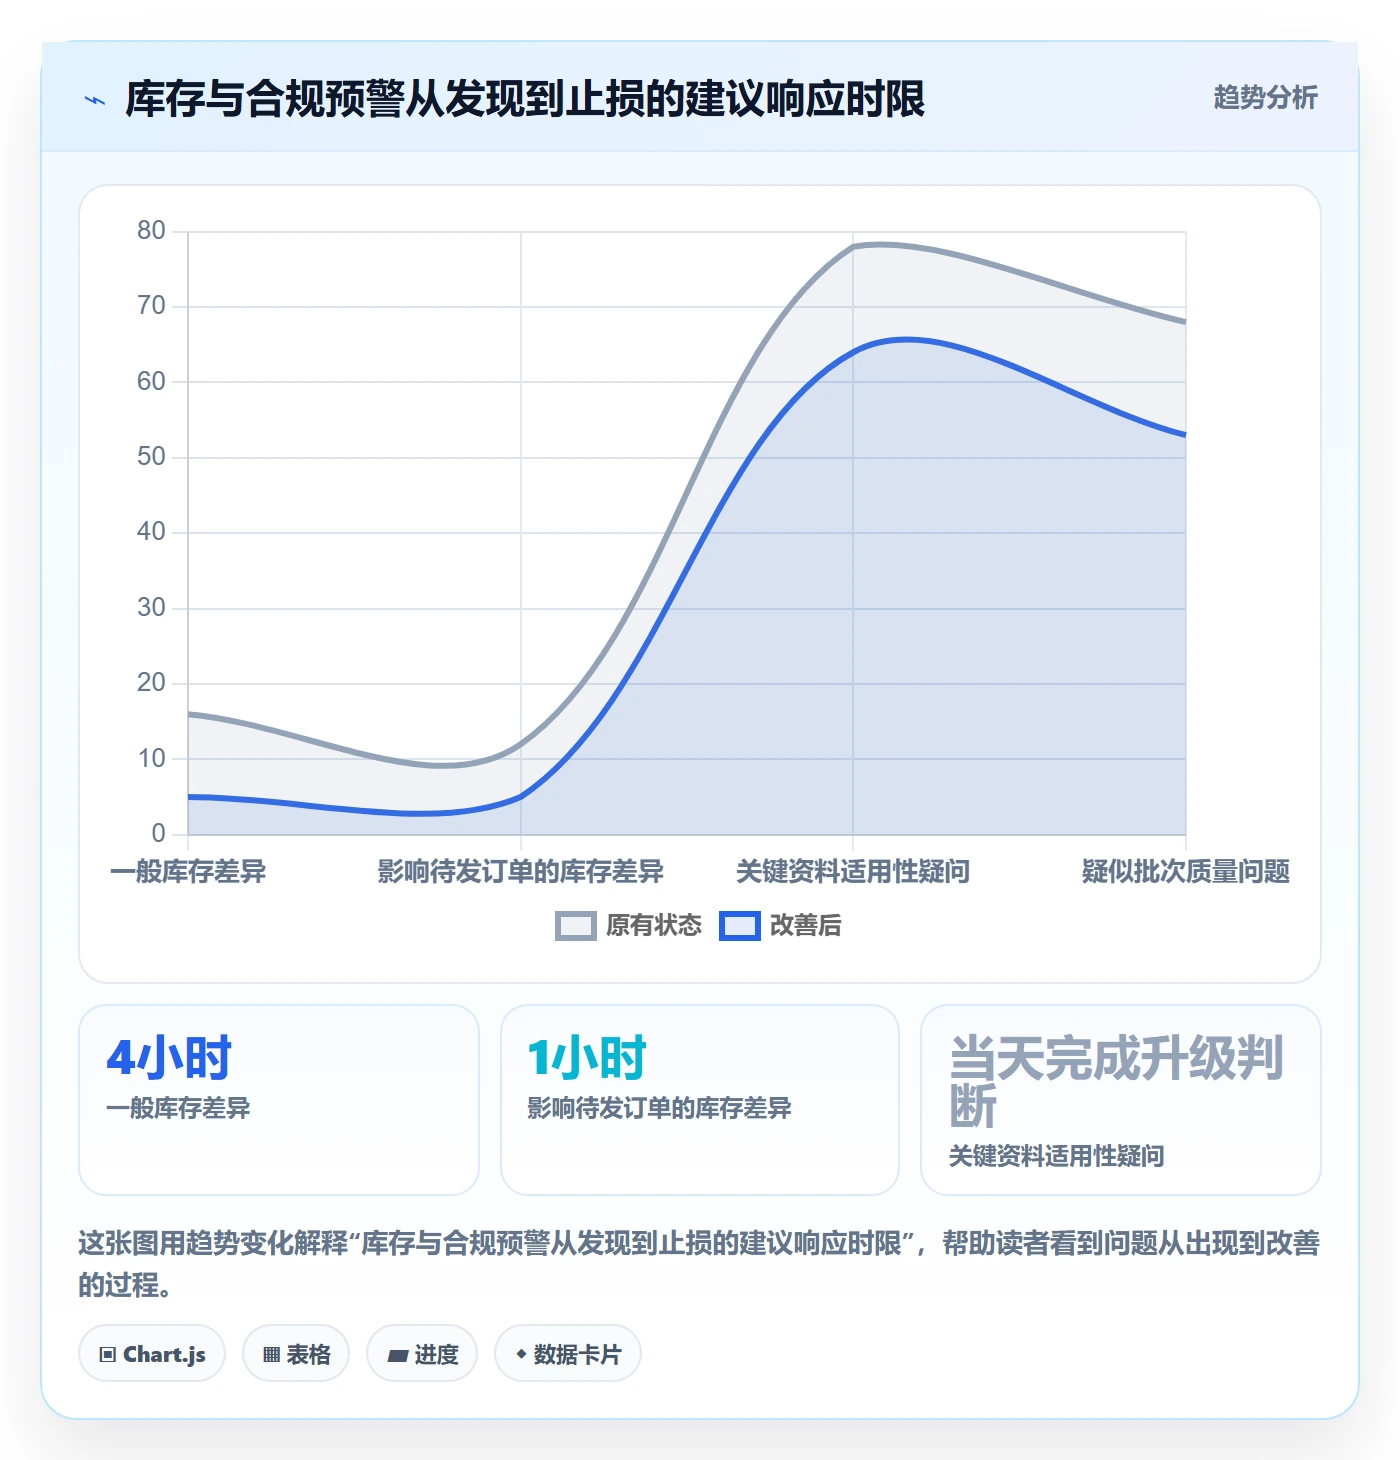Click the square icon in Chart.js tag
Screen dimensions: 1400x1460
point(108,1355)
